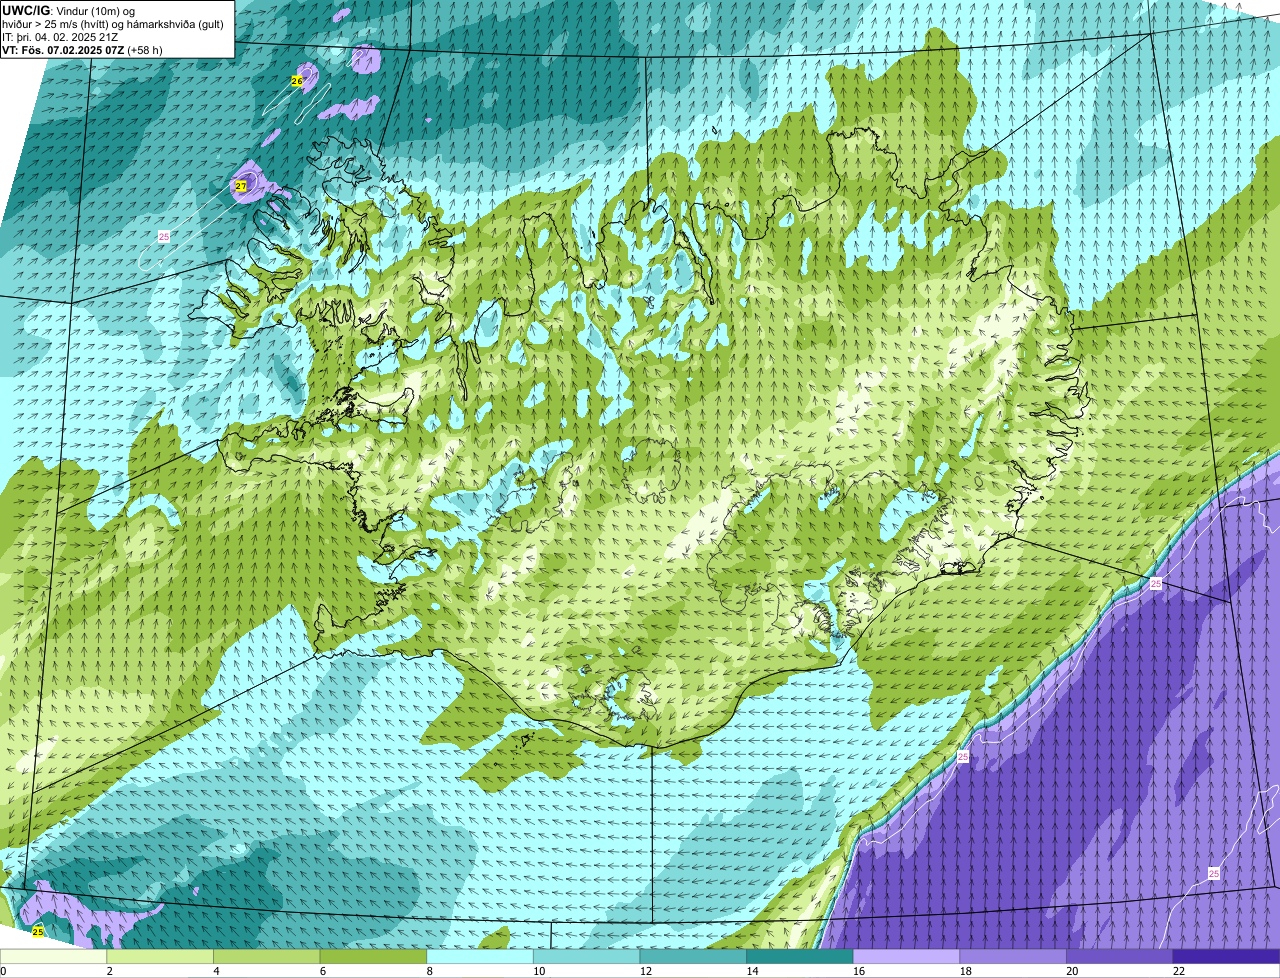This screenshot has width=1280, height=978.
Task: Click the above-22 m/s darkest purple swatch
Action: coord(1226,956)
